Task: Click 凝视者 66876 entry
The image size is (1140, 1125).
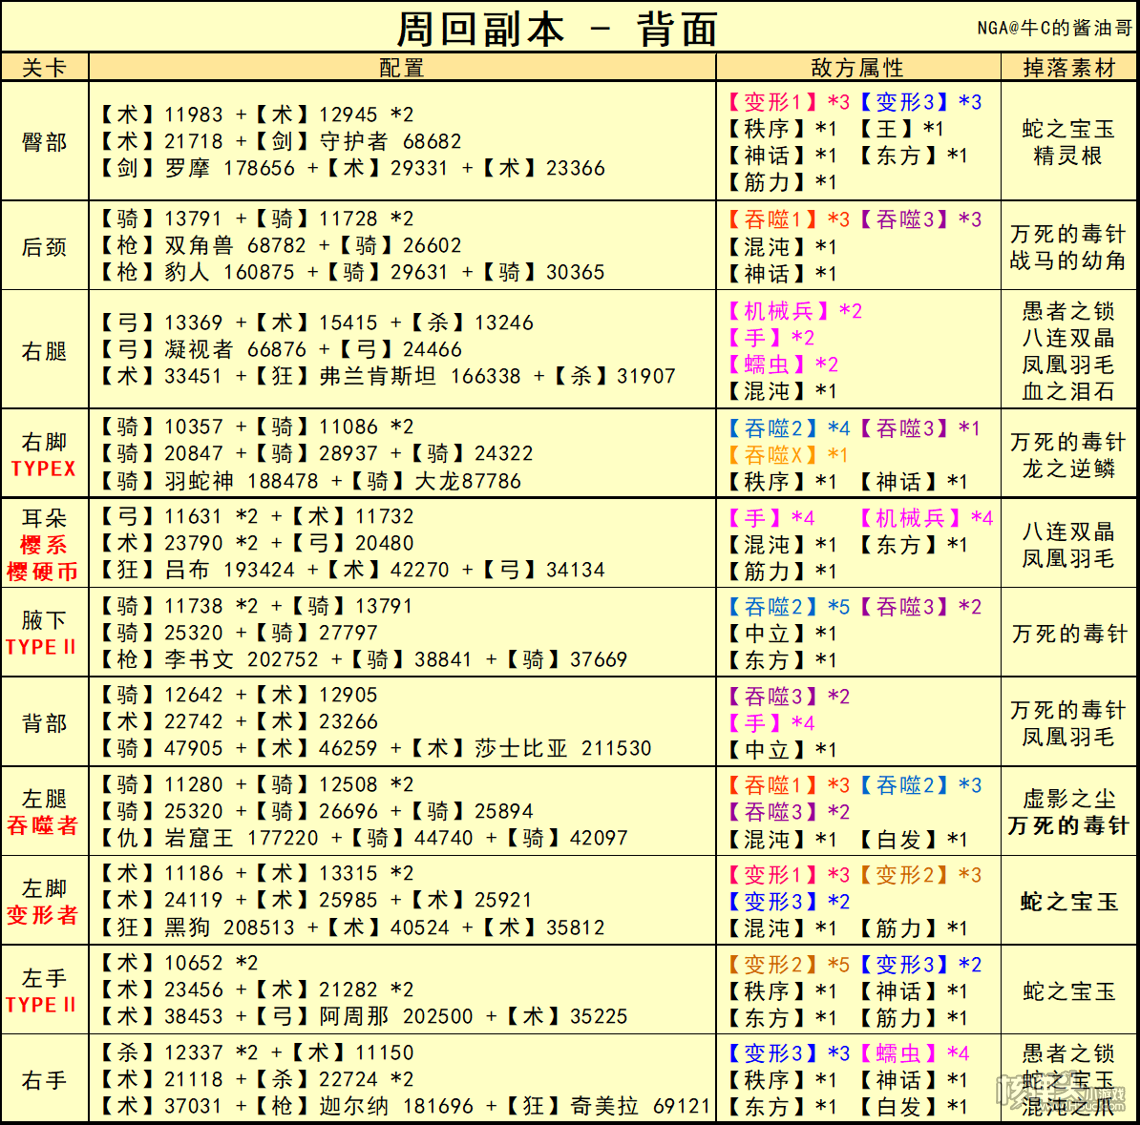Action: point(236,349)
